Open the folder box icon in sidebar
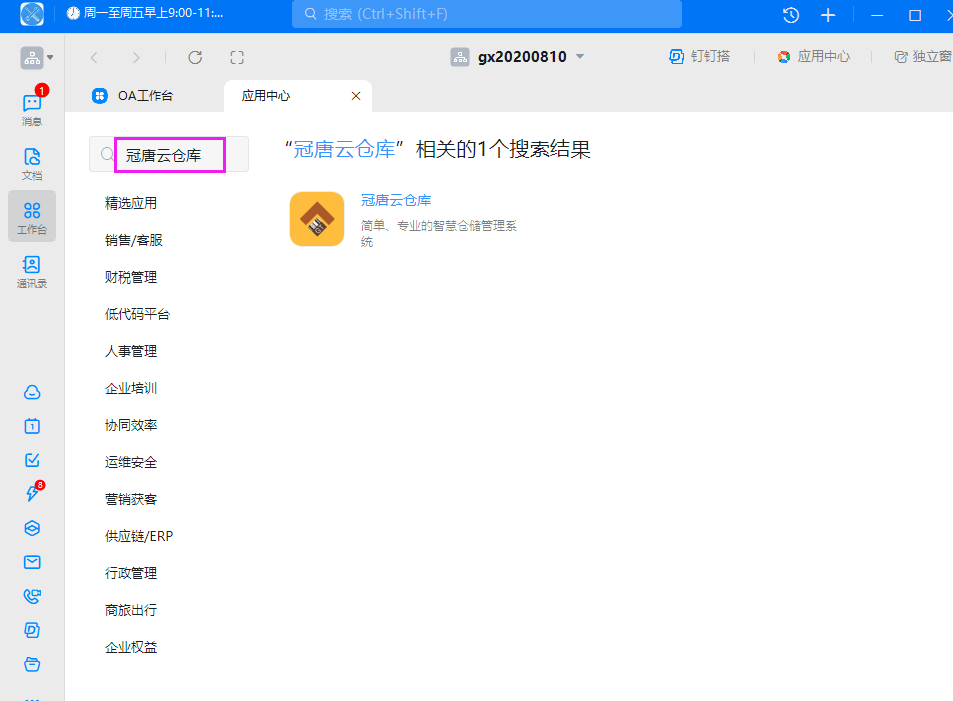The image size is (953, 701). tap(32, 665)
